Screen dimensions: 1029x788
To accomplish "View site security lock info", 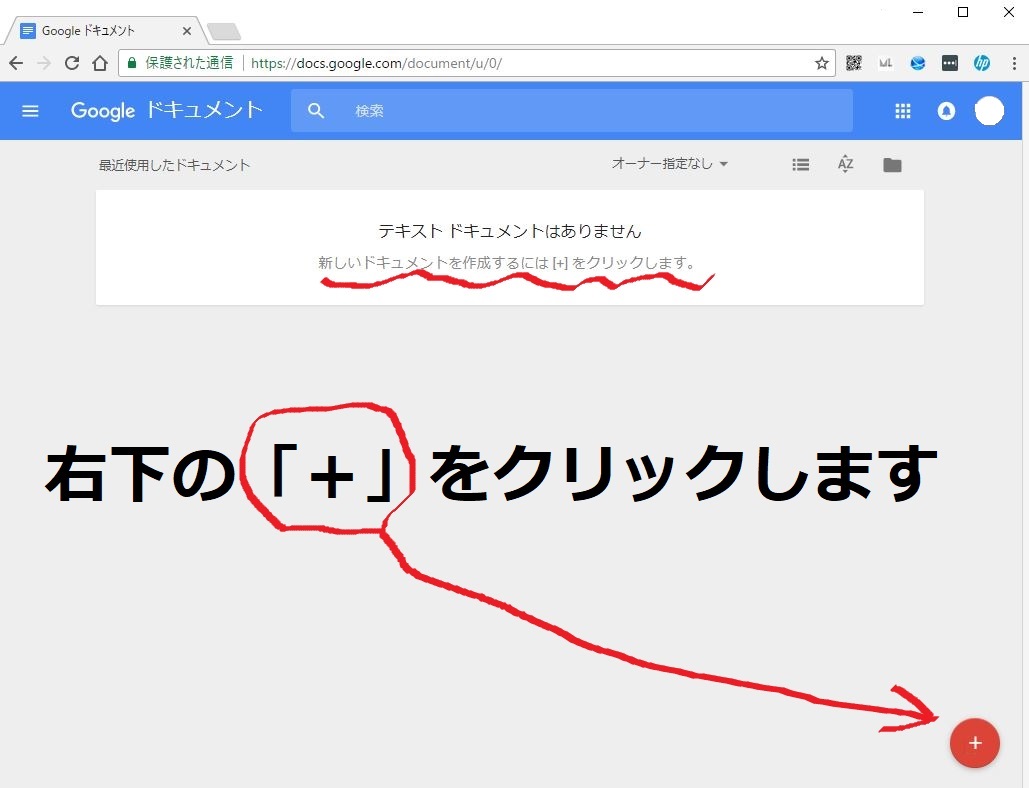I will click(132, 63).
